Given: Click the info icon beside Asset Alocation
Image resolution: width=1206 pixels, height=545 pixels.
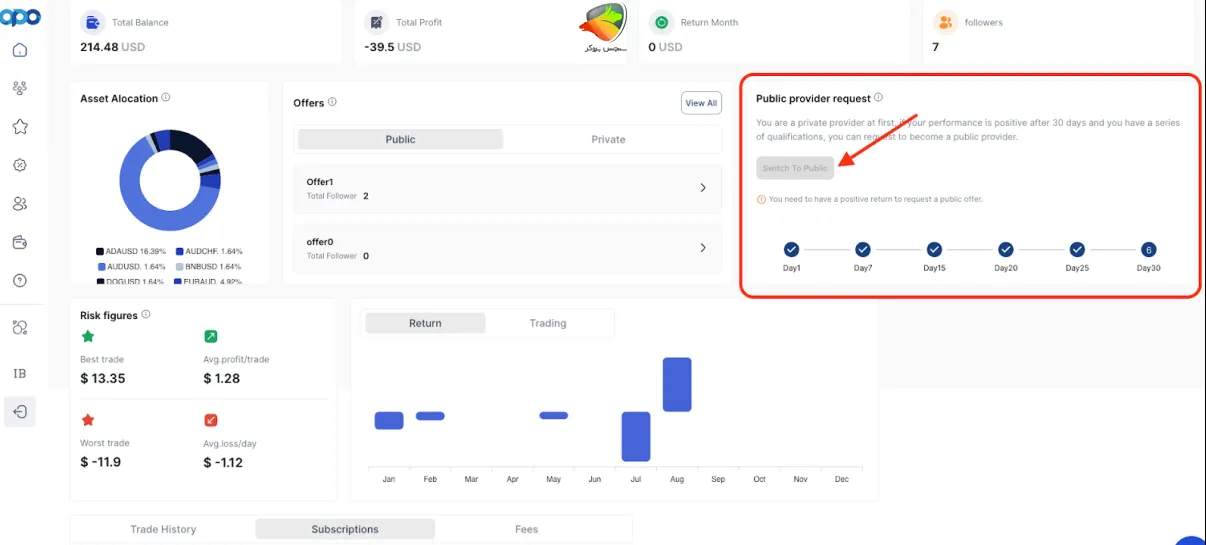Looking at the screenshot, I should coord(166,98).
